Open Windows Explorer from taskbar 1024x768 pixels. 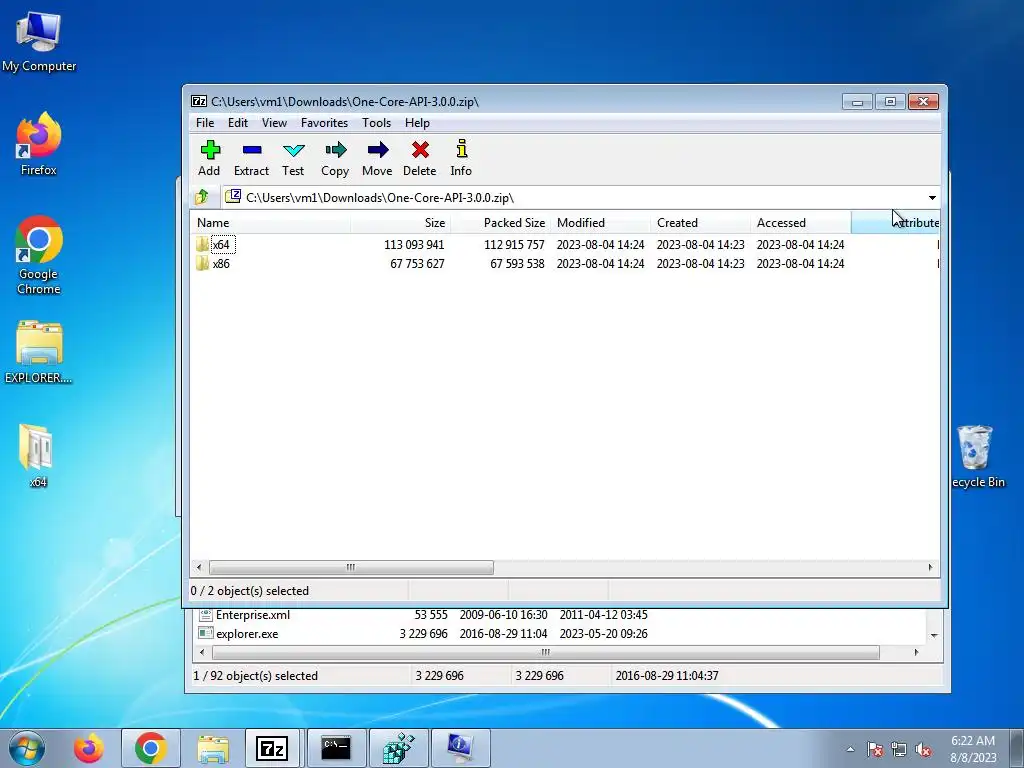coord(213,748)
